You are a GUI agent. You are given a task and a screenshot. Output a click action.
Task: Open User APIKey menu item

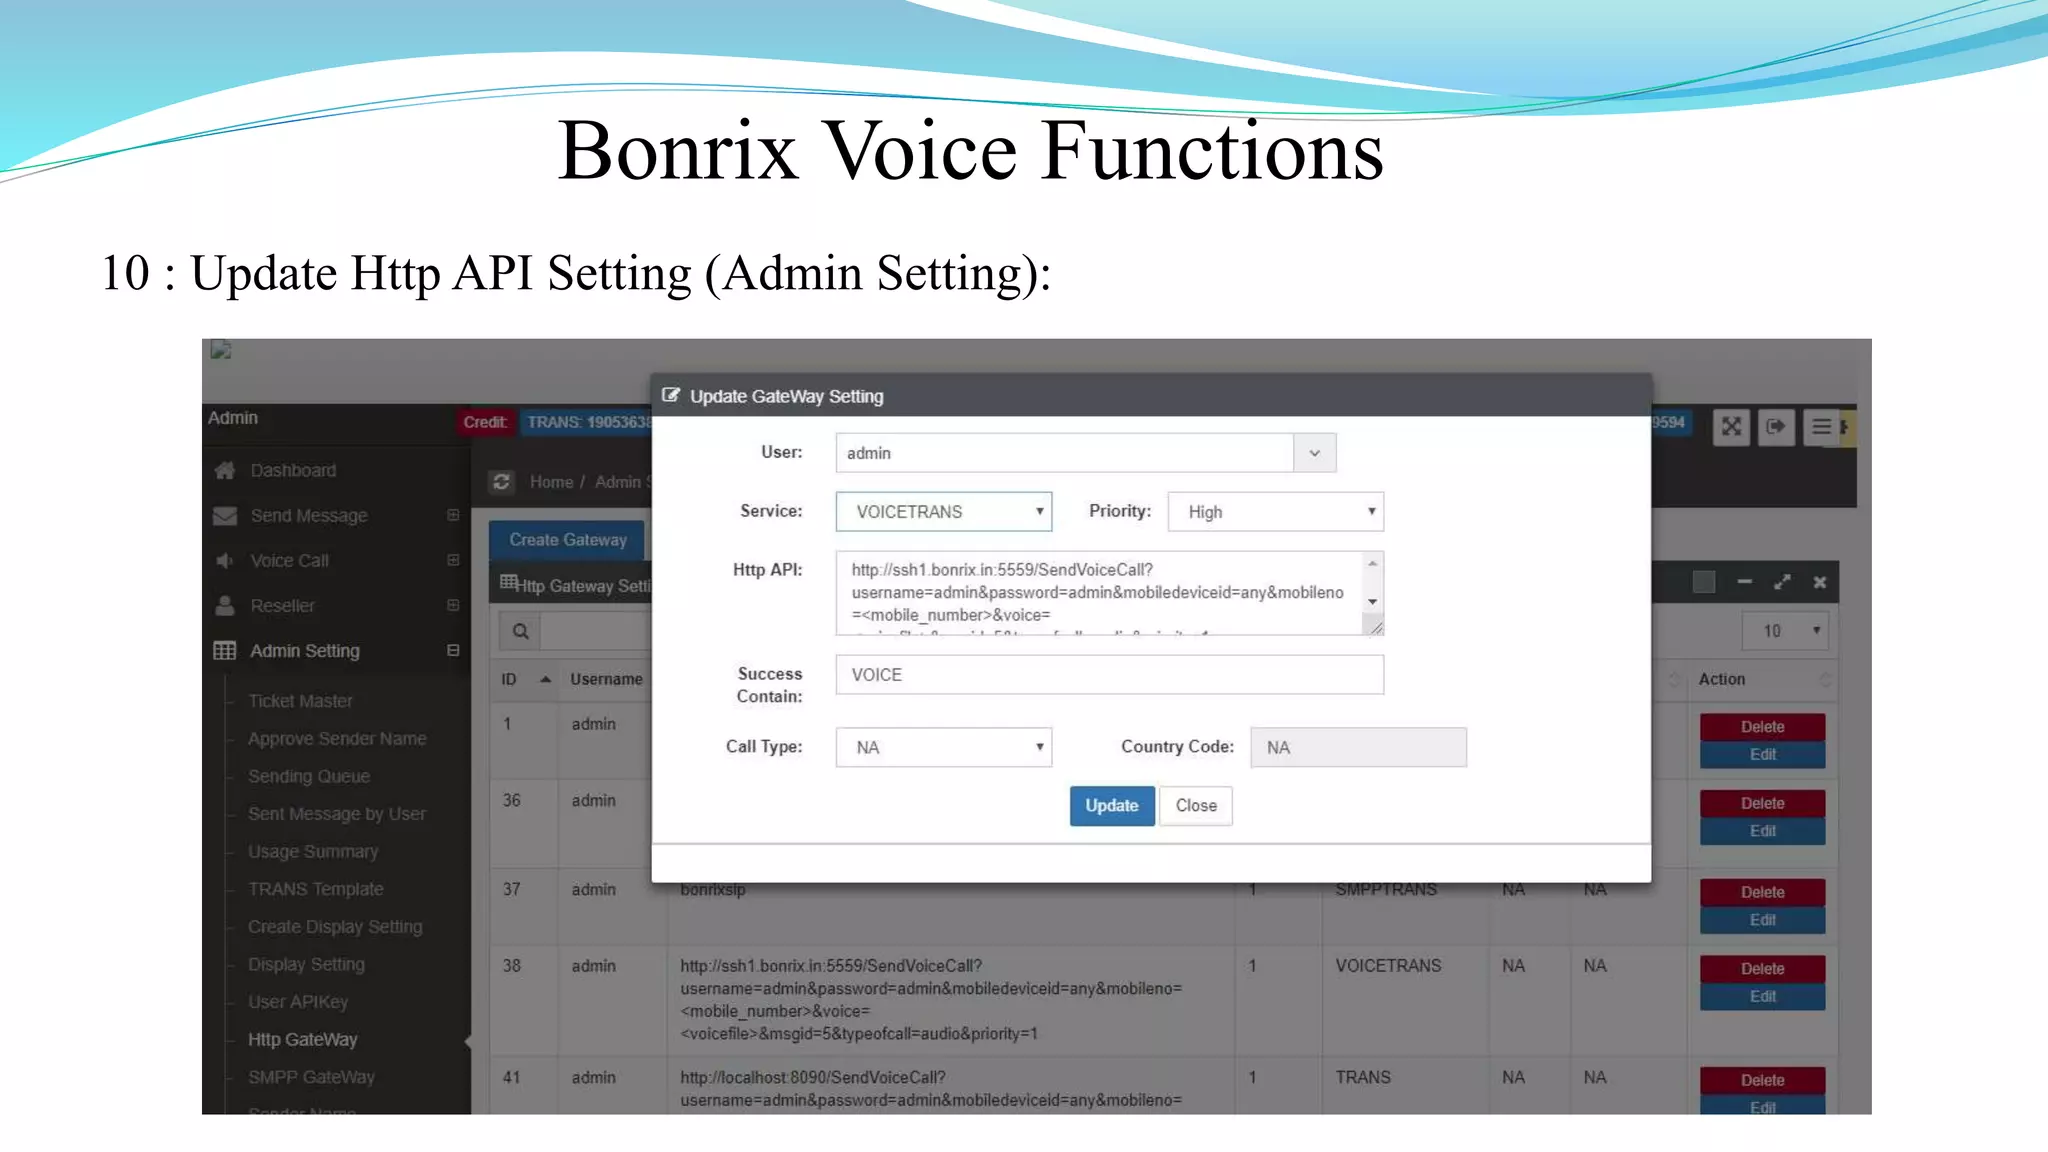[x=298, y=1002]
